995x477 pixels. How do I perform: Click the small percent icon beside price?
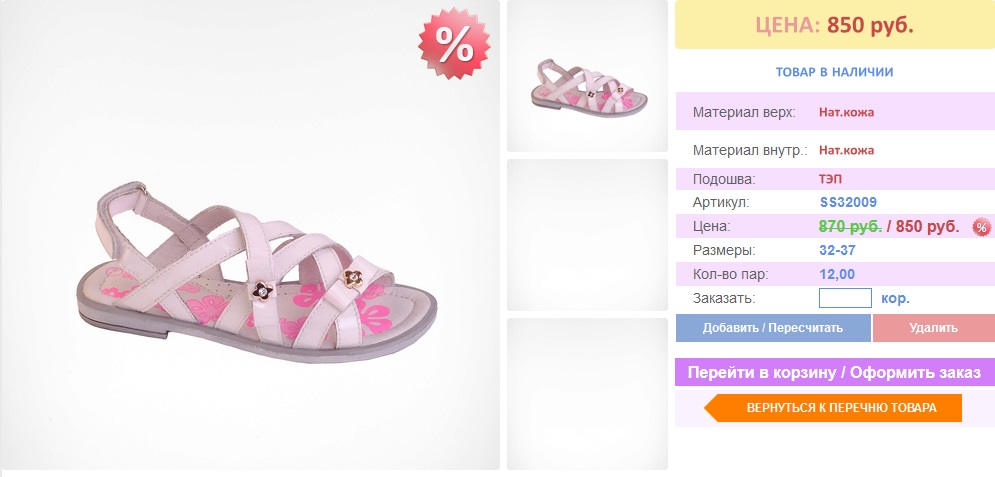pyautogui.click(x=981, y=227)
